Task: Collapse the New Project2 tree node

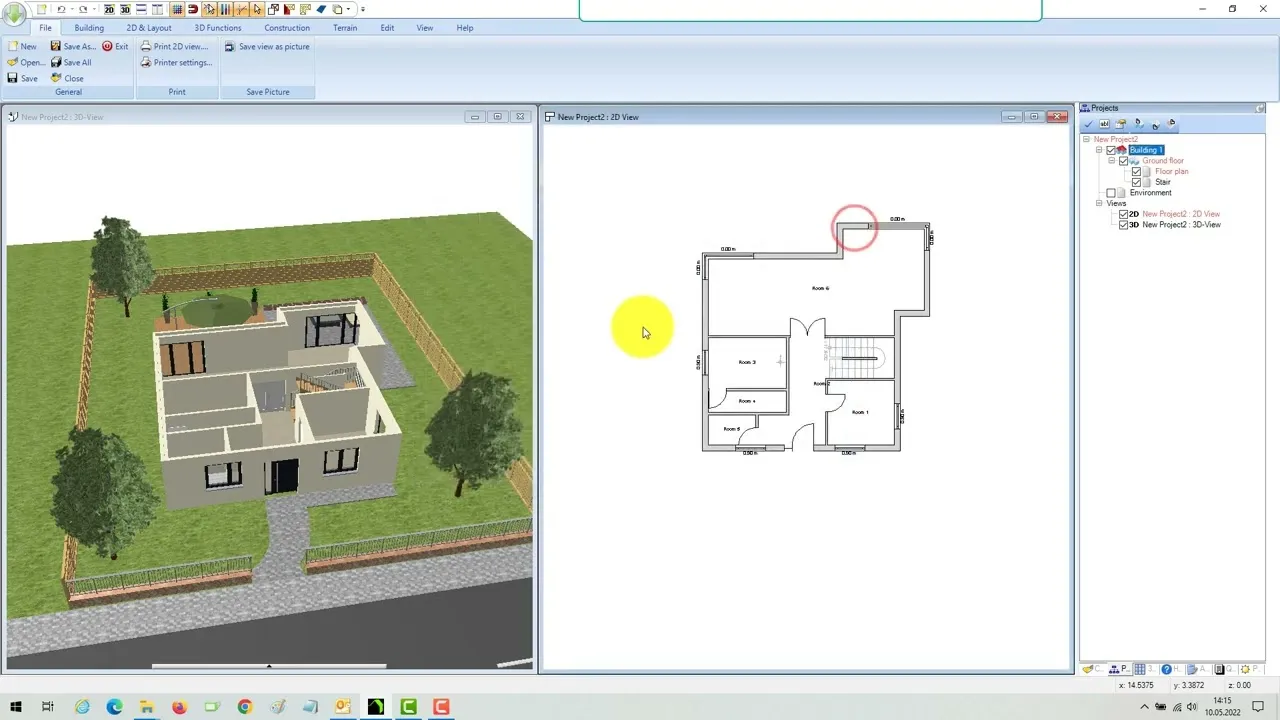Action: coord(1086,139)
